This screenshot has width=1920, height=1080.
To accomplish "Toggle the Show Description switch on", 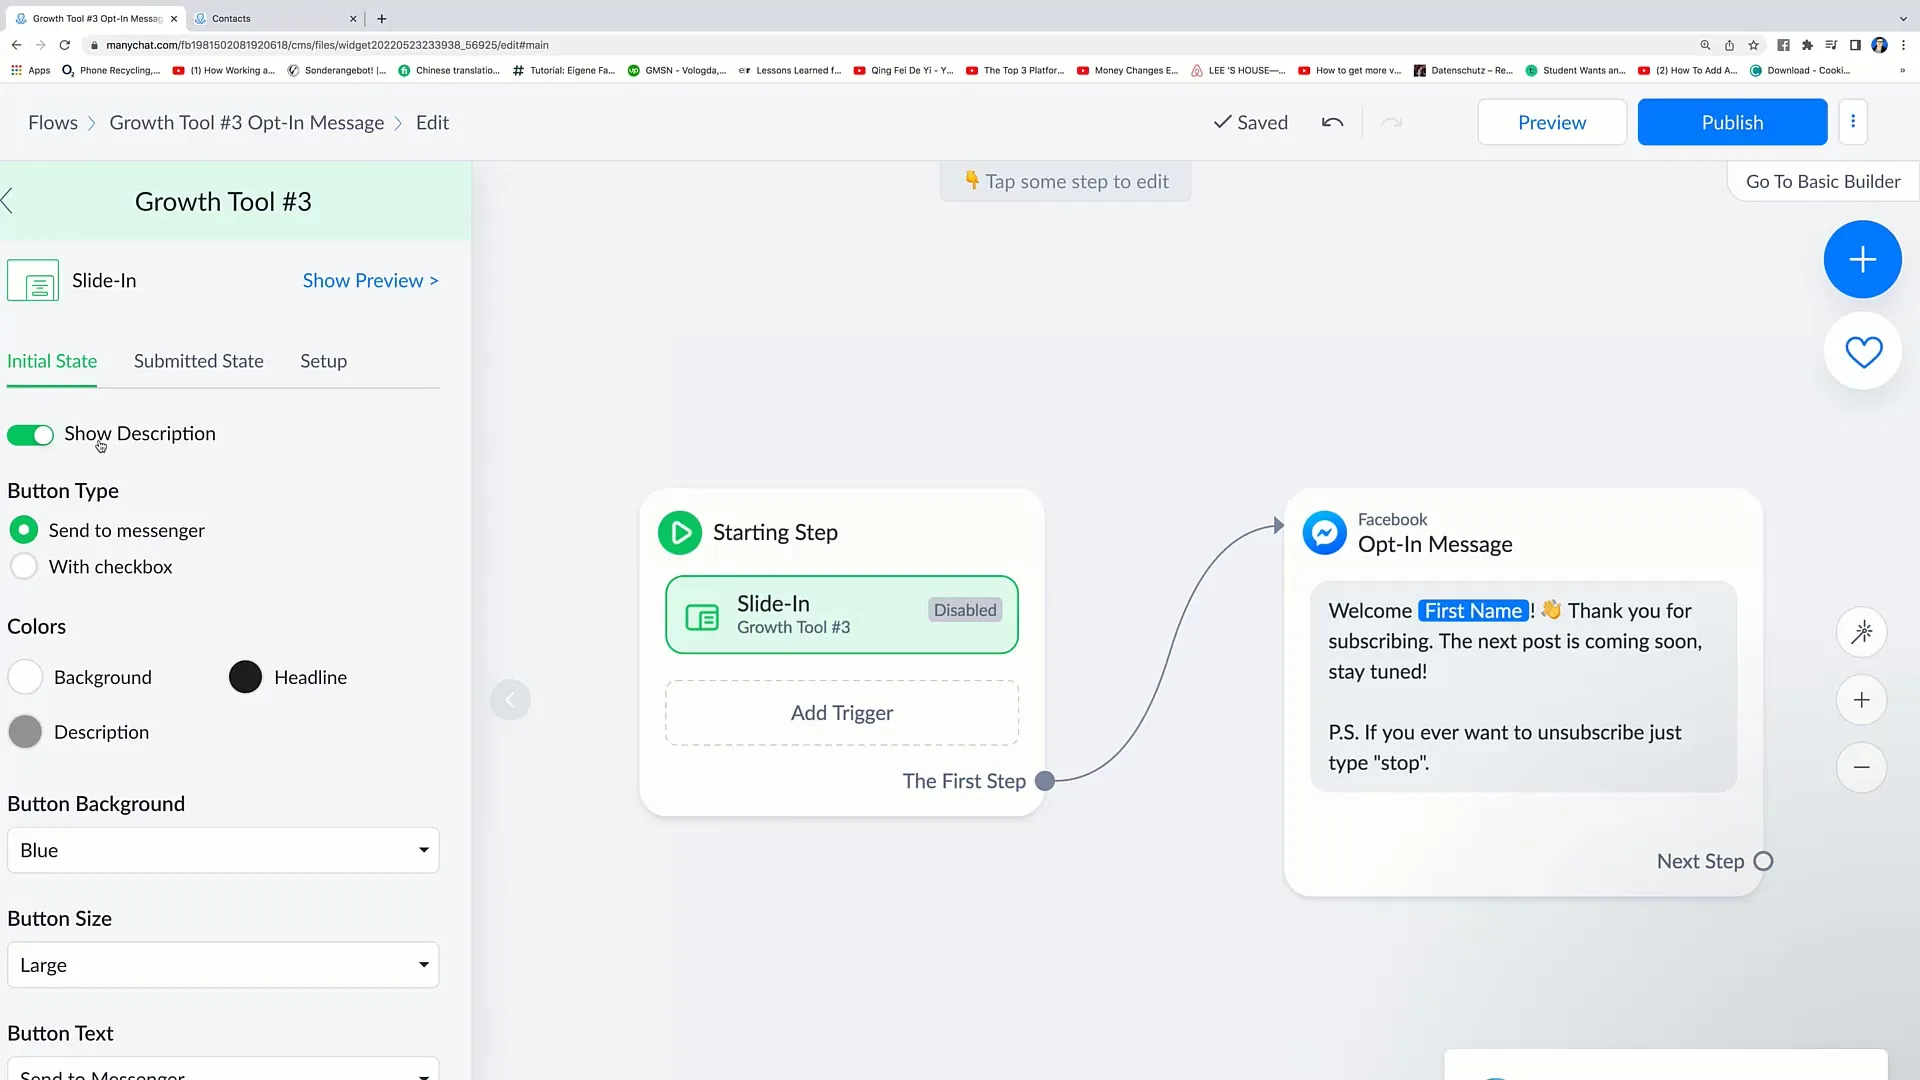I will [30, 433].
